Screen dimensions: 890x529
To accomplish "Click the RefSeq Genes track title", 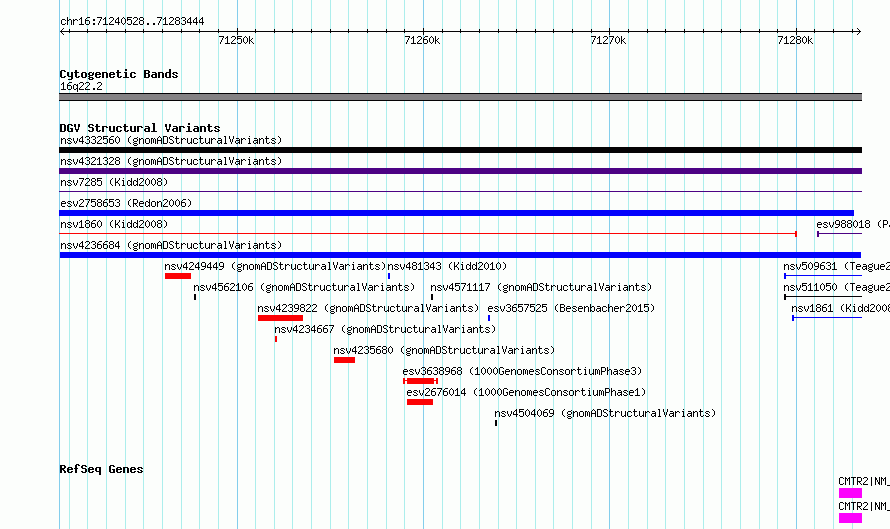I will point(101,469).
